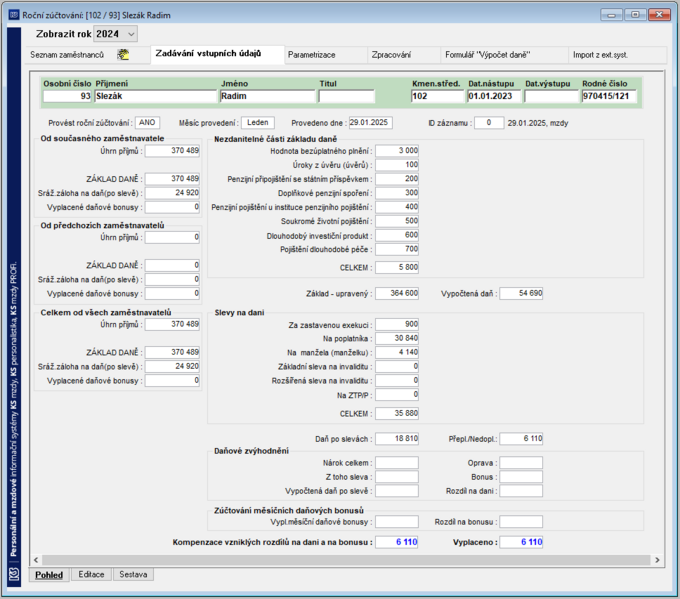Open the Sestava bottom tab

click(133, 574)
